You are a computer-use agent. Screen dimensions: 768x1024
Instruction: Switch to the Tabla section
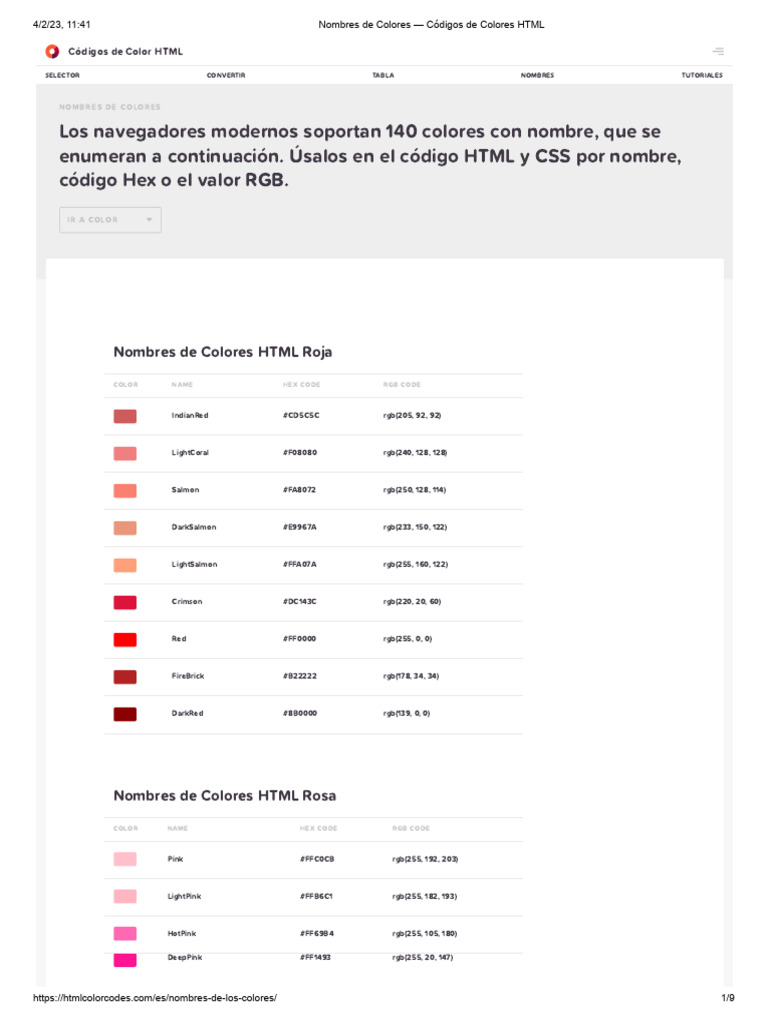coord(383,75)
